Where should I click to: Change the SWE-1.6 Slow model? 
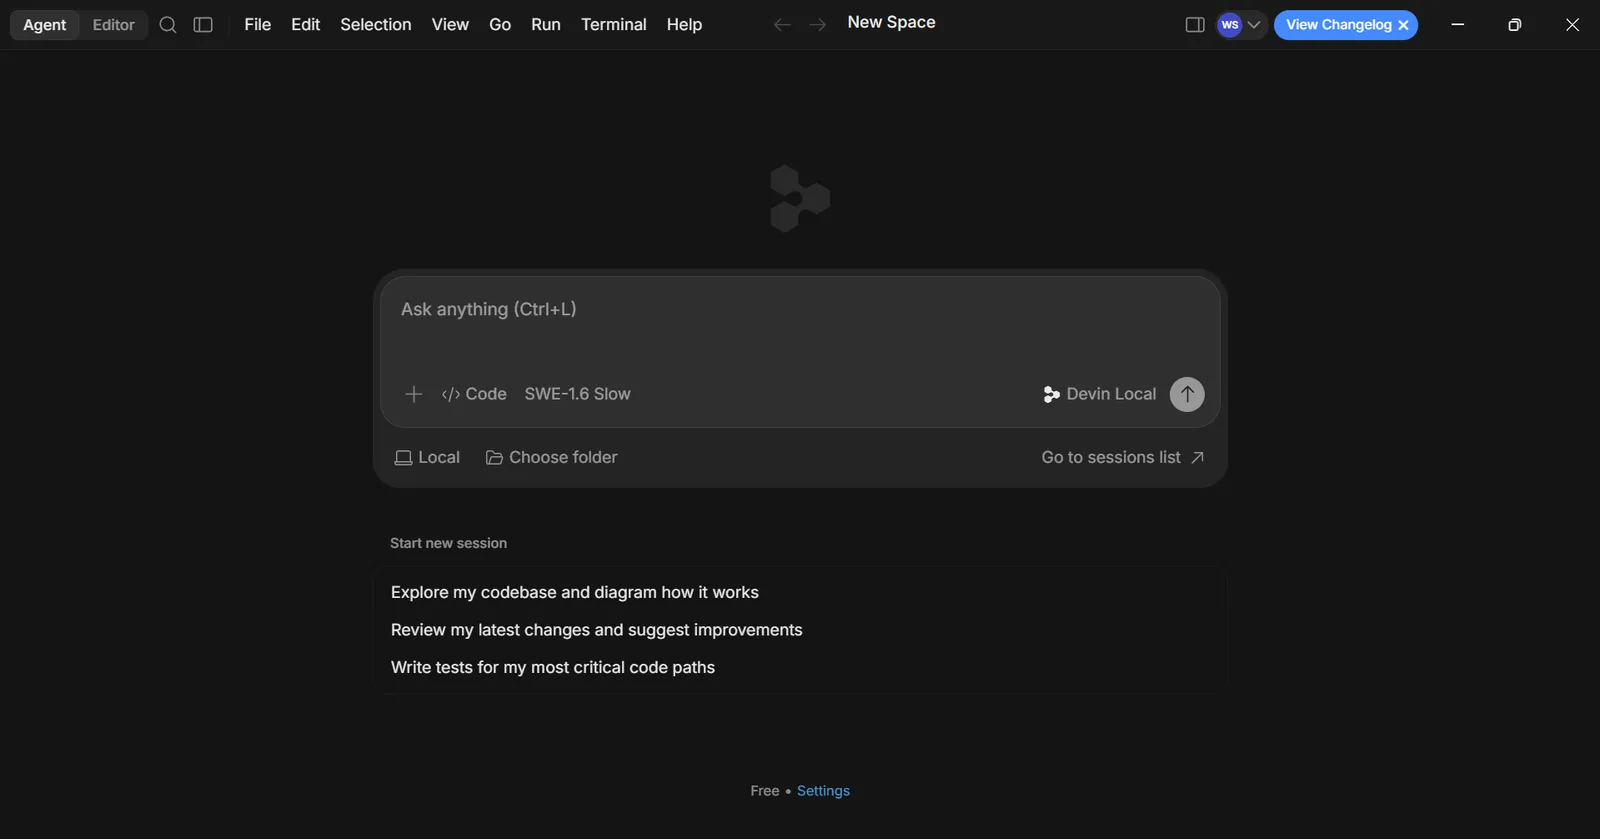577,394
